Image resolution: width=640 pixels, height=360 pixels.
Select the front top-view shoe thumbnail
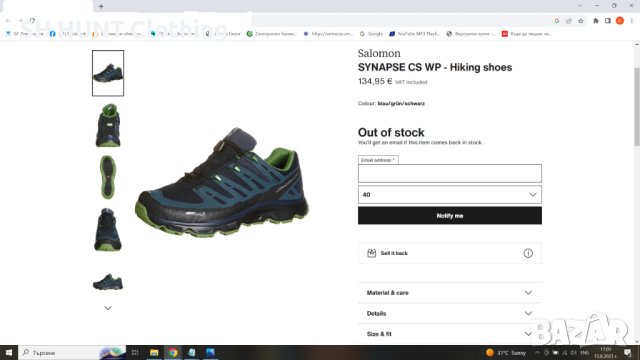(108, 229)
